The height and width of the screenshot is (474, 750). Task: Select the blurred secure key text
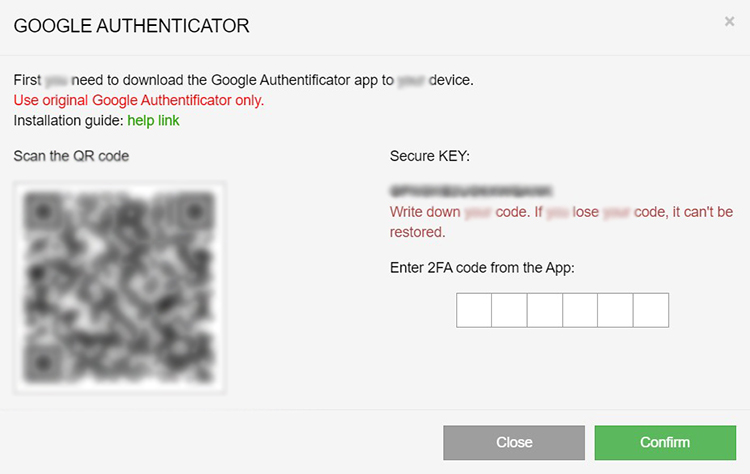click(471, 191)
